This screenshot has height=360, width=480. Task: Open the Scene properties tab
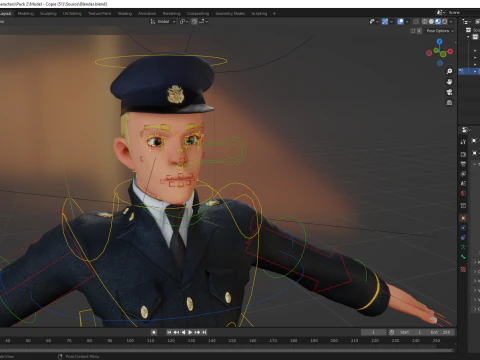point(463,183)
